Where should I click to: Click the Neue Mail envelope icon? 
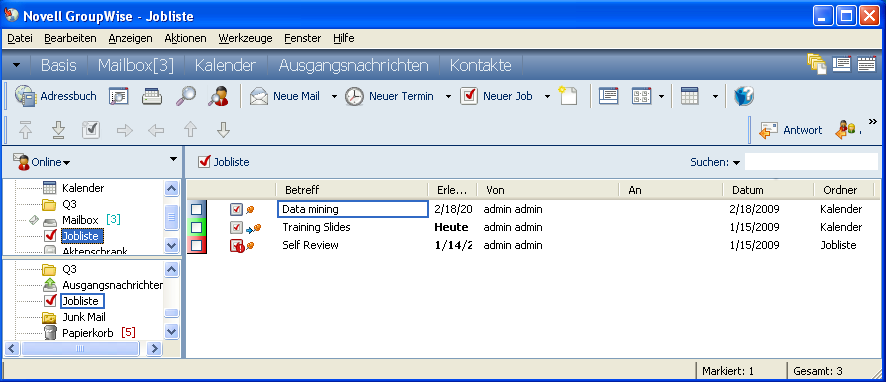258,96
